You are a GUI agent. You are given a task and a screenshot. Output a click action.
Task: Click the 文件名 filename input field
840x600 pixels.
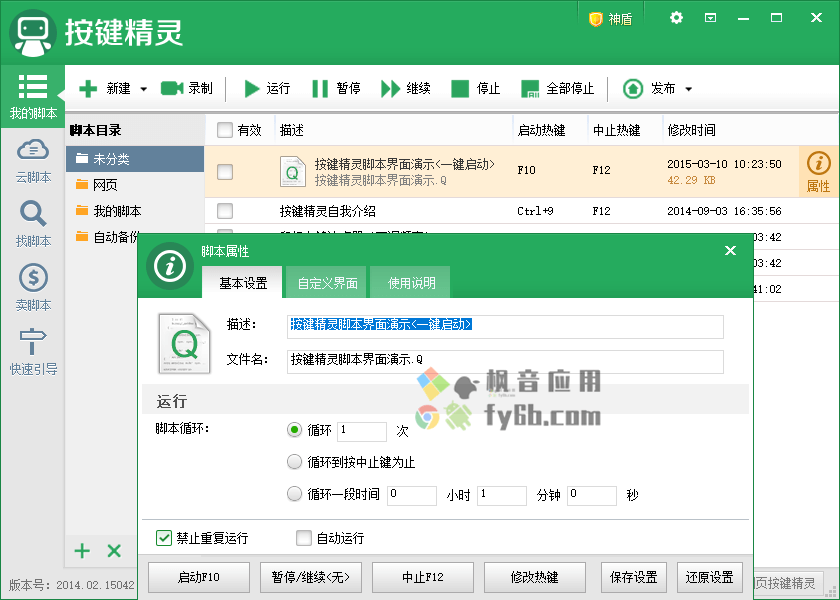coord(505,362)
